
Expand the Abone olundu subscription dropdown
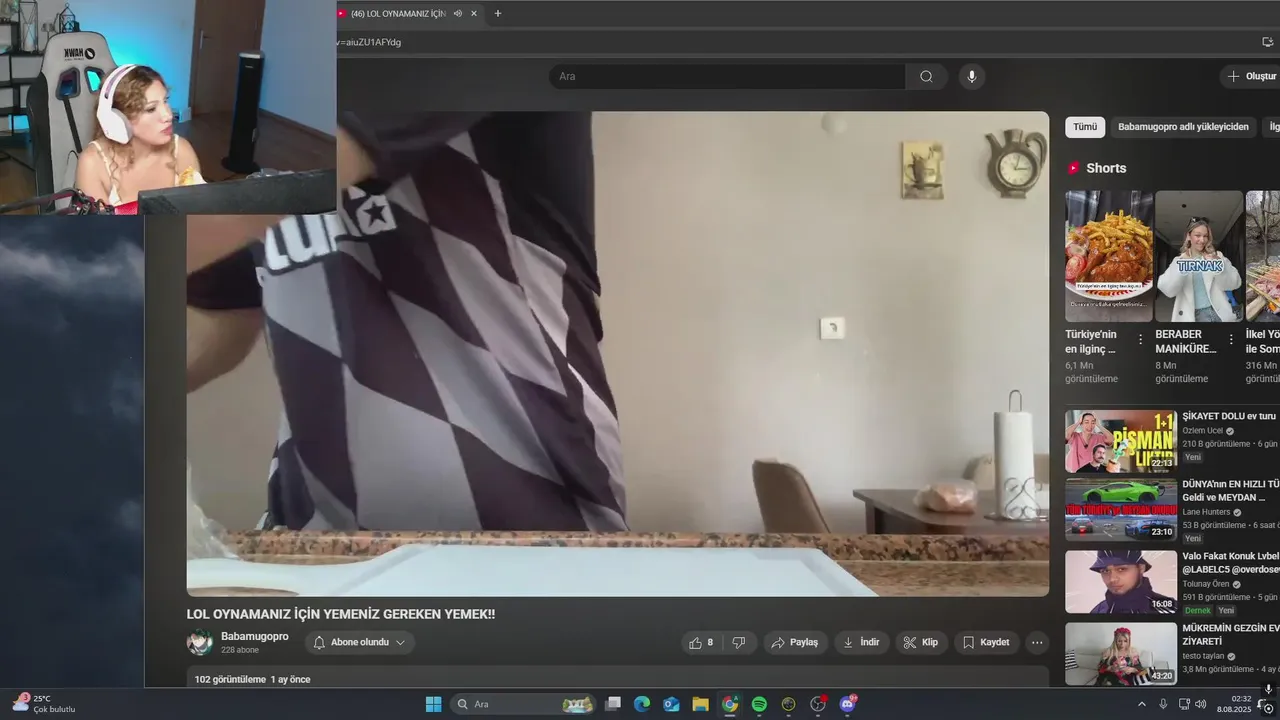point(360,642)
